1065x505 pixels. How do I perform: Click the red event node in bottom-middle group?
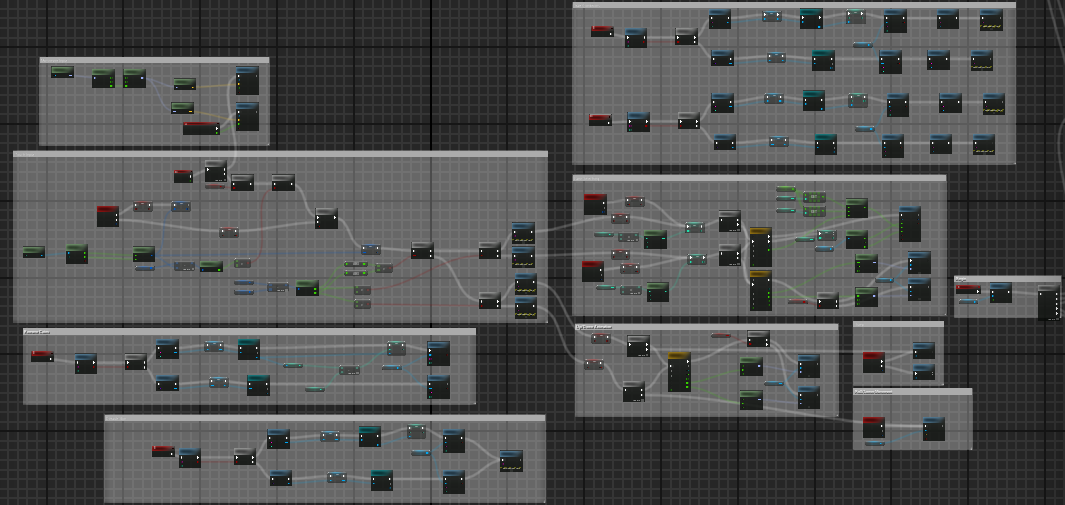coord(163,451)
